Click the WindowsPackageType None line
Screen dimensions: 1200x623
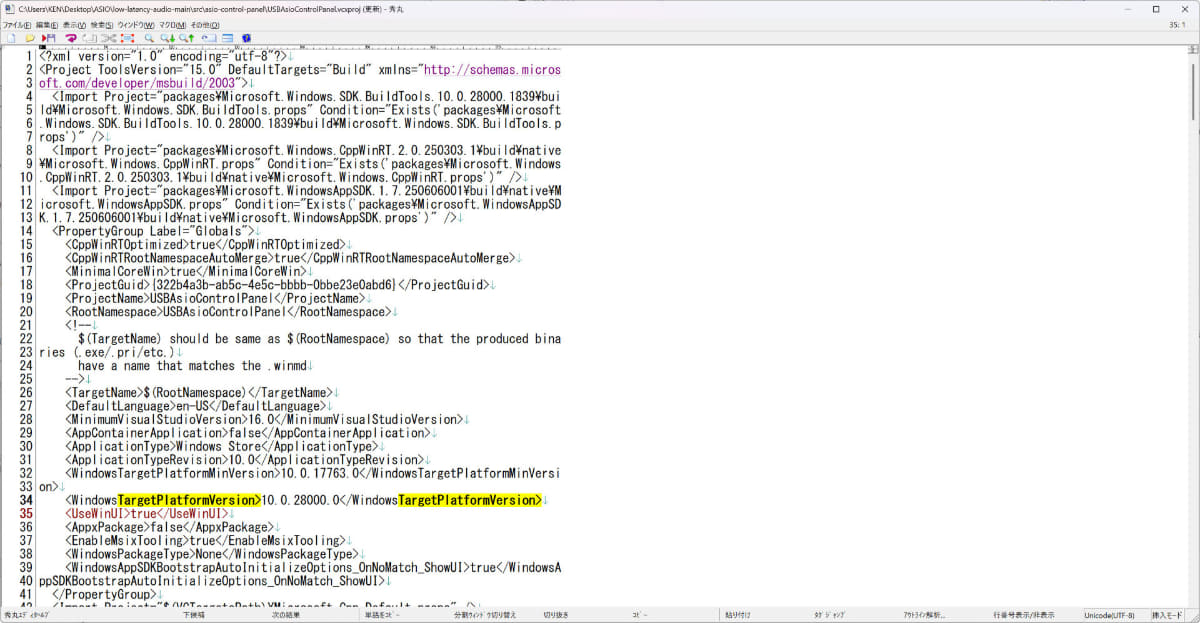[x=210, y=554]
